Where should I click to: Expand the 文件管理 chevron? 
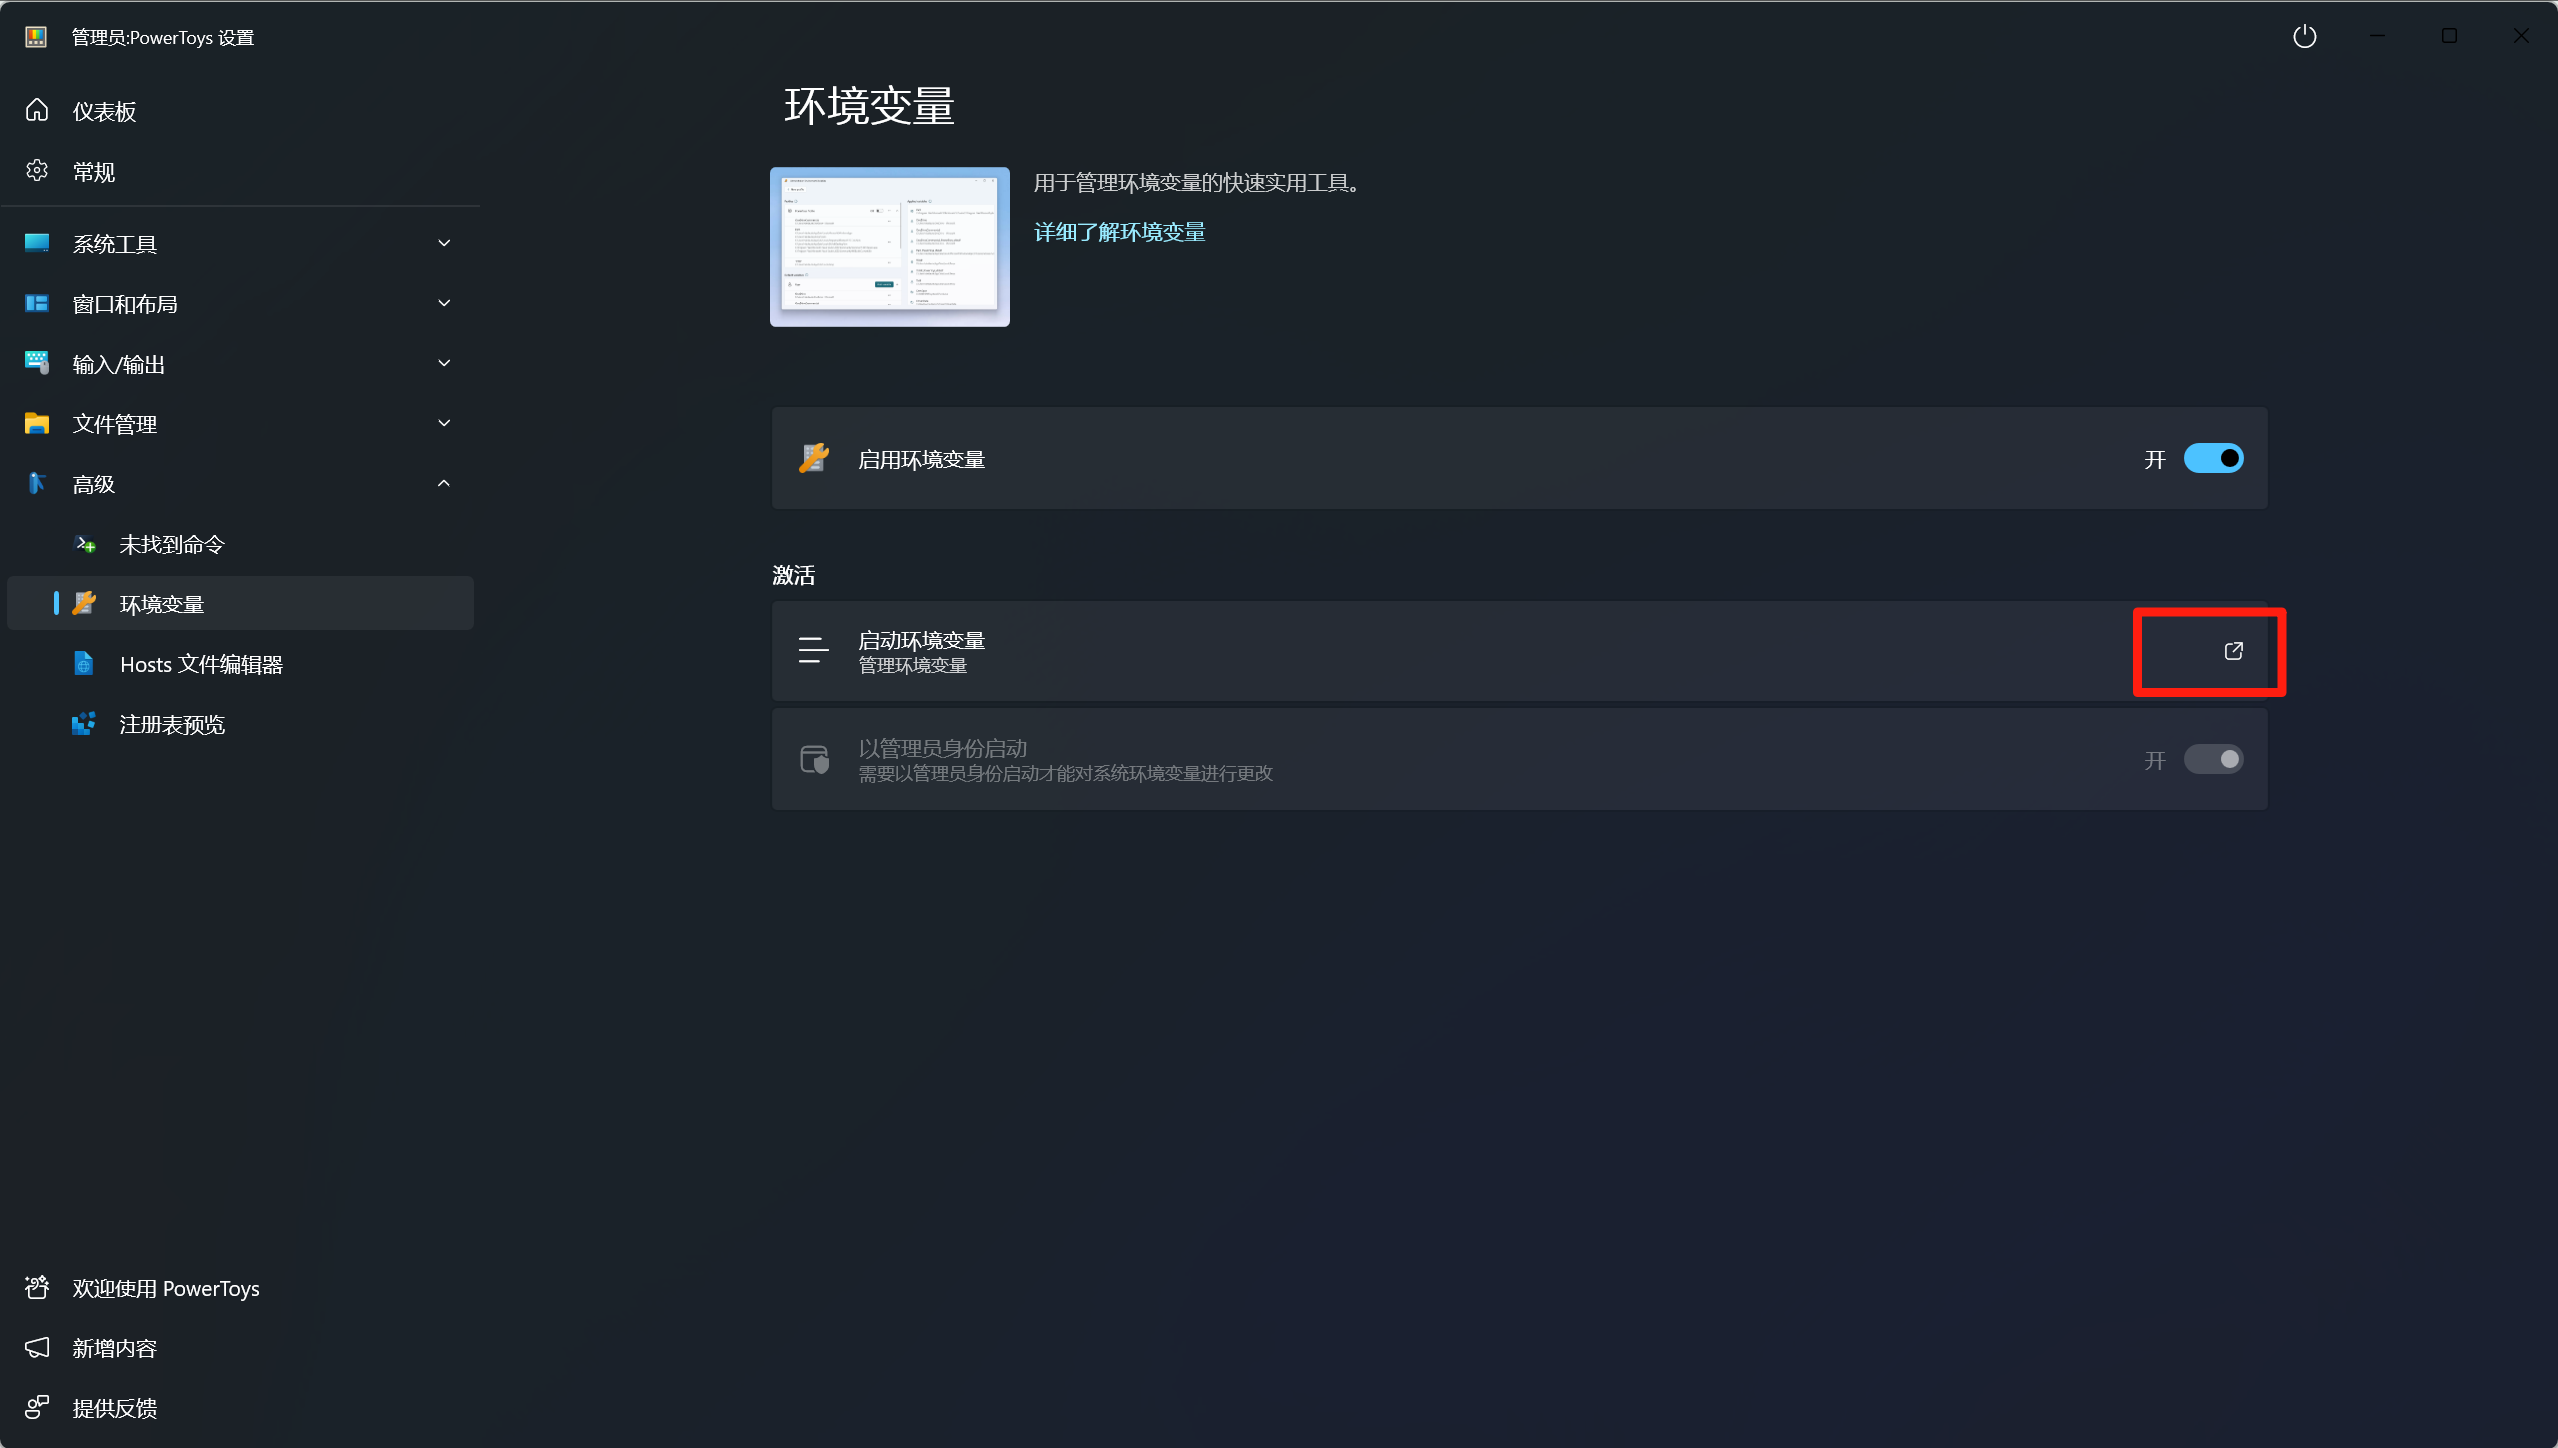point(444,423)
